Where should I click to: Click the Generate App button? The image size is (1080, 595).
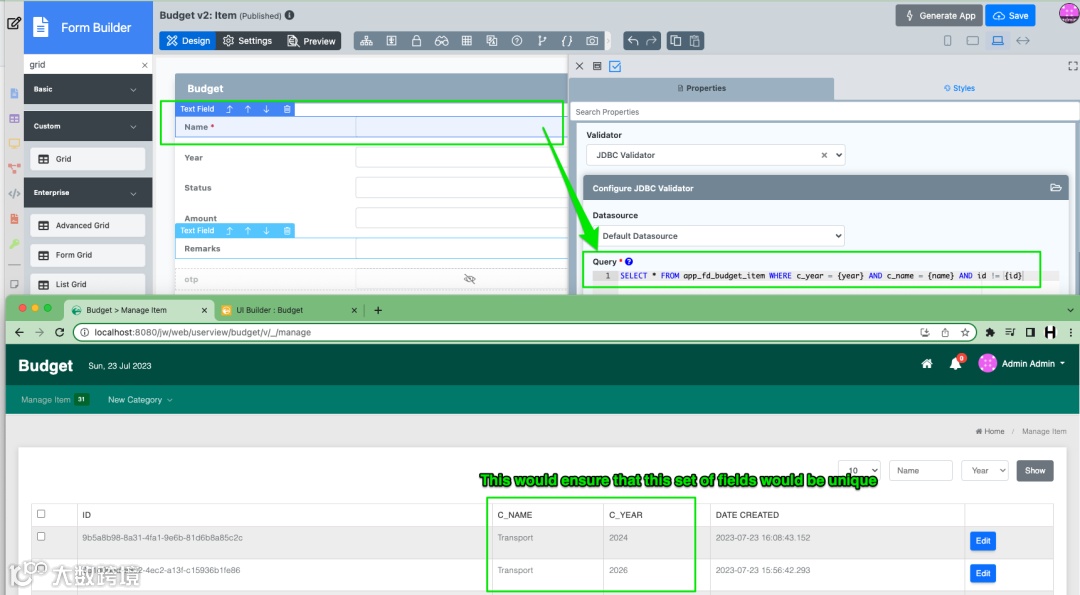pos(940,15)
